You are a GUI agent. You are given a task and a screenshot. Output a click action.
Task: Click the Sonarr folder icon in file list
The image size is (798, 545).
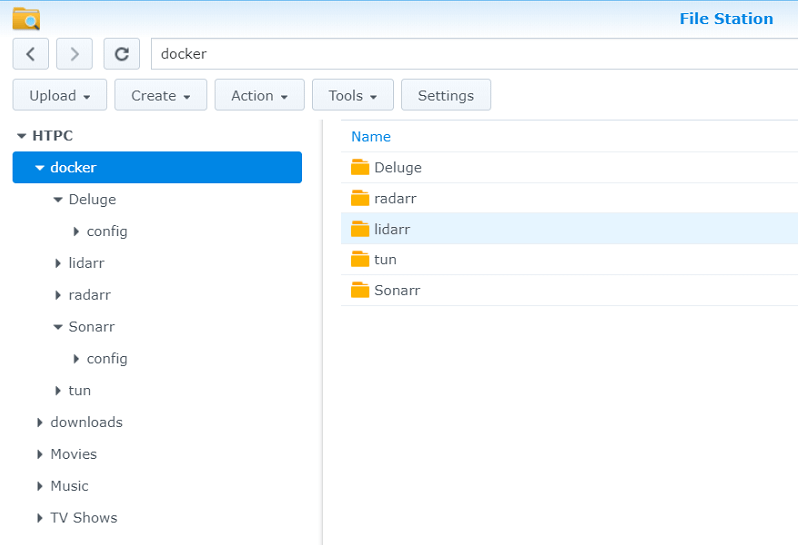pyautogui.click(x=360, y=290)
